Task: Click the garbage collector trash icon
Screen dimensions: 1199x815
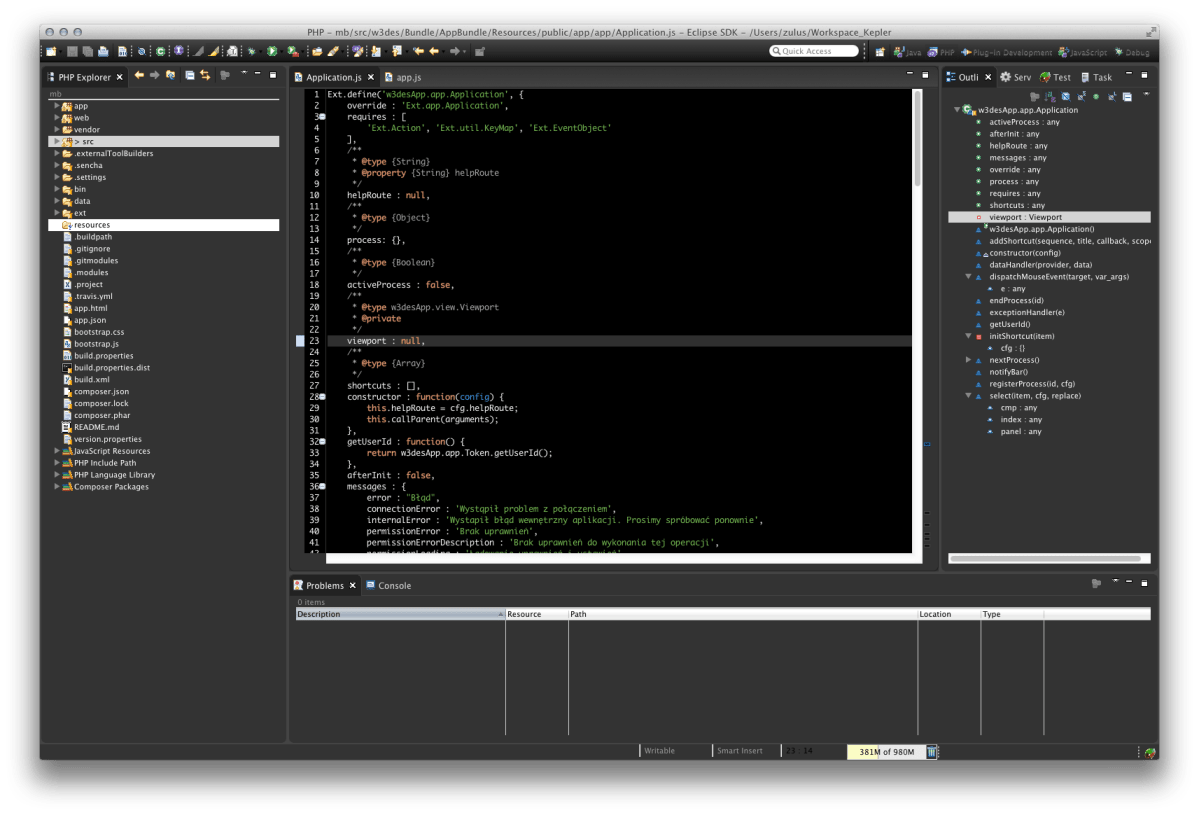Action: [x=931, y=752]
